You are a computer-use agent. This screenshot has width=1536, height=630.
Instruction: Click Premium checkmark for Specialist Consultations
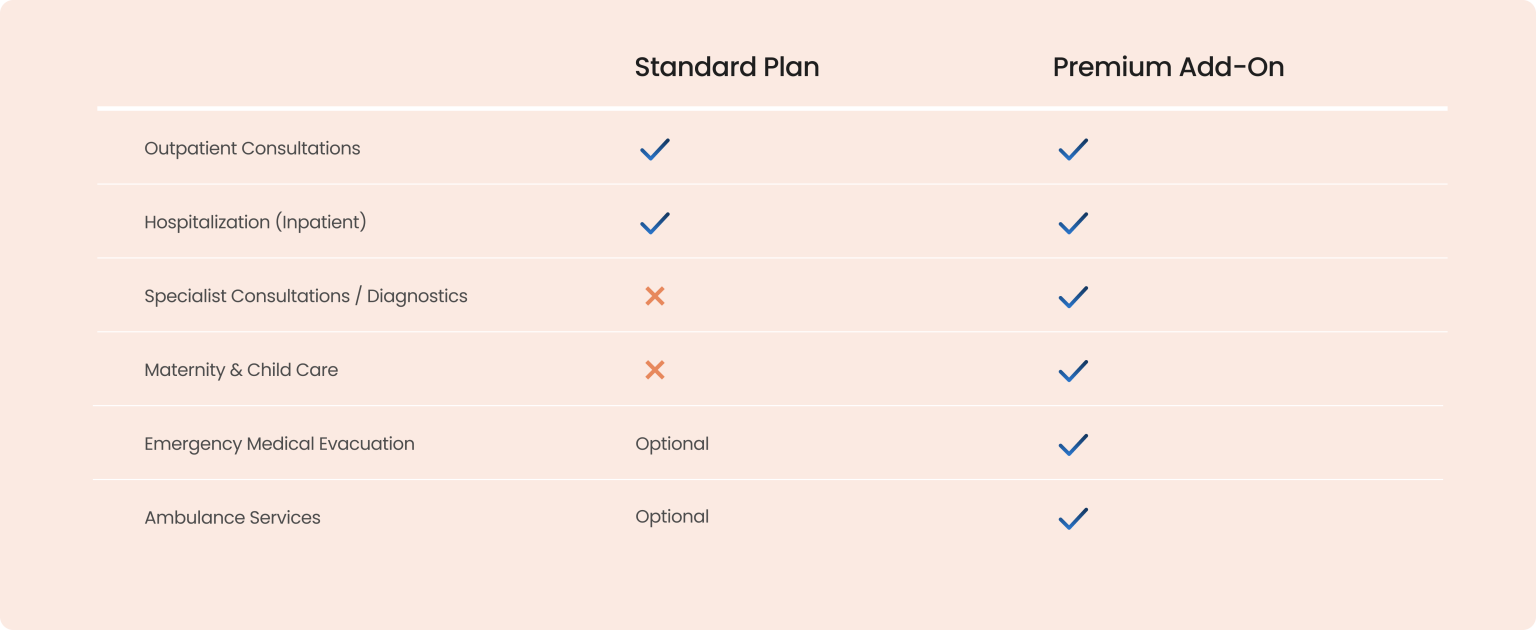pos(1073,297)
